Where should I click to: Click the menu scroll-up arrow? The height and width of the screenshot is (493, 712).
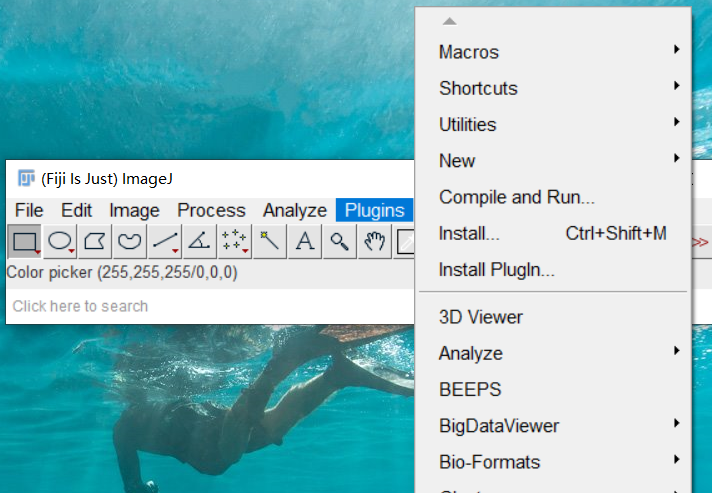[450, 21]
